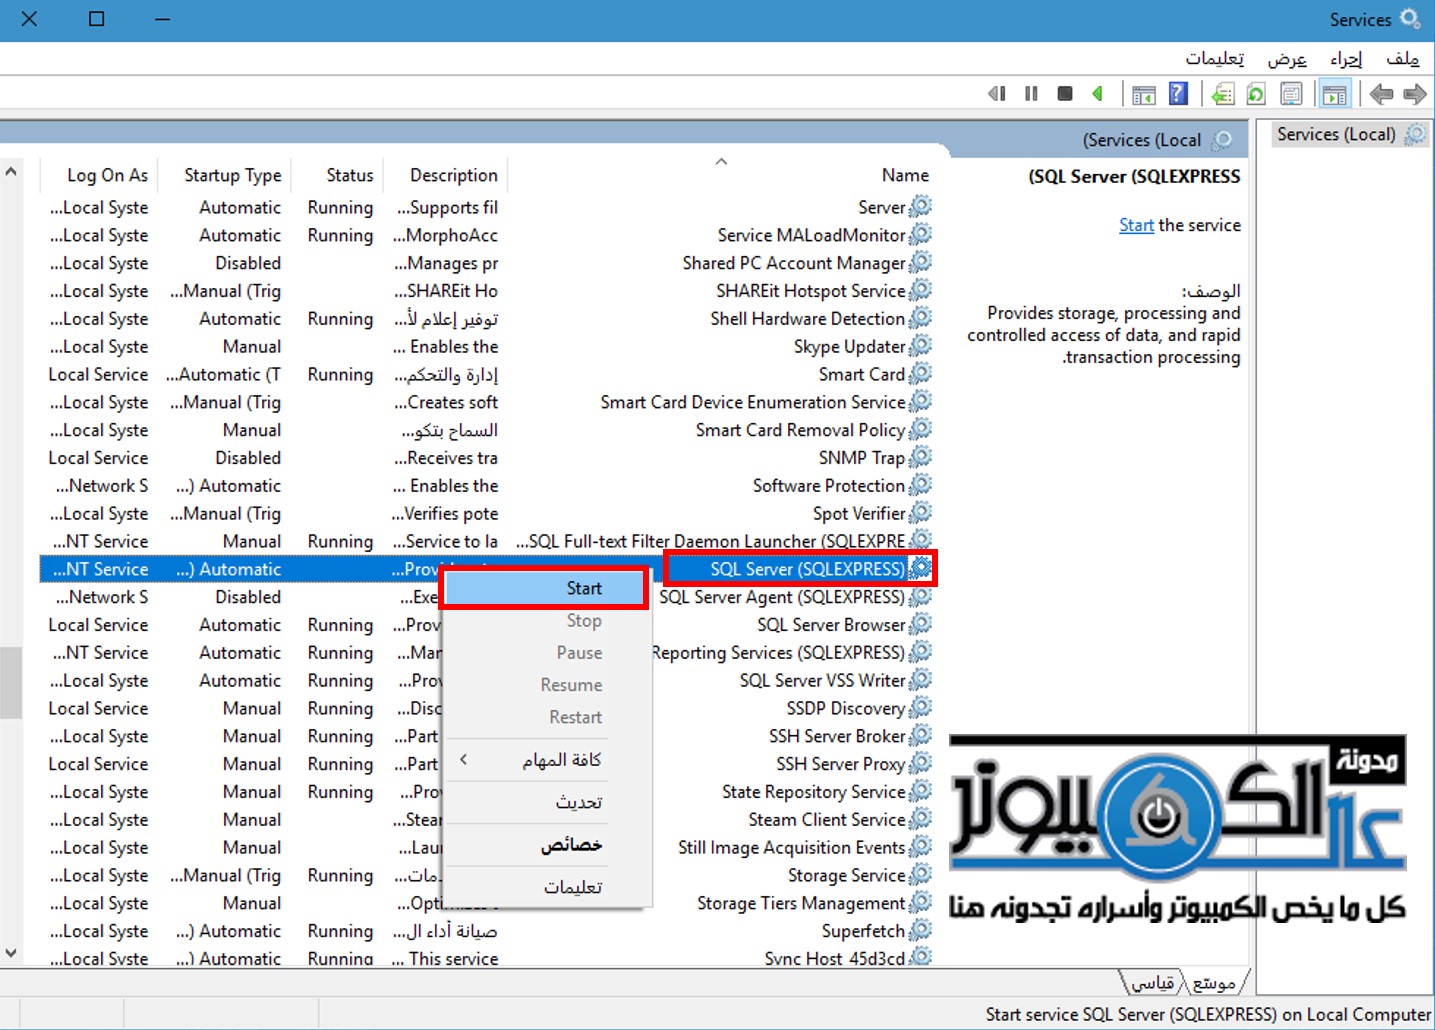Choose Start in the context menu
Viewport: 1435px width, 1030px height.
click(x=545, y=588)
